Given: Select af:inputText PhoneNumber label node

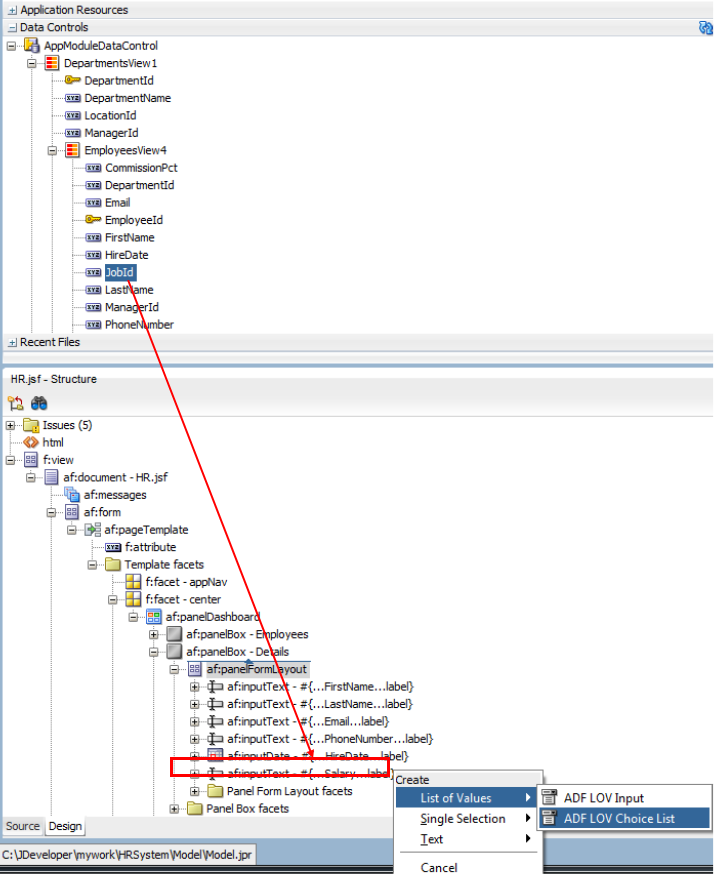Looking at the screenshot, I should (x=330, y=739).
